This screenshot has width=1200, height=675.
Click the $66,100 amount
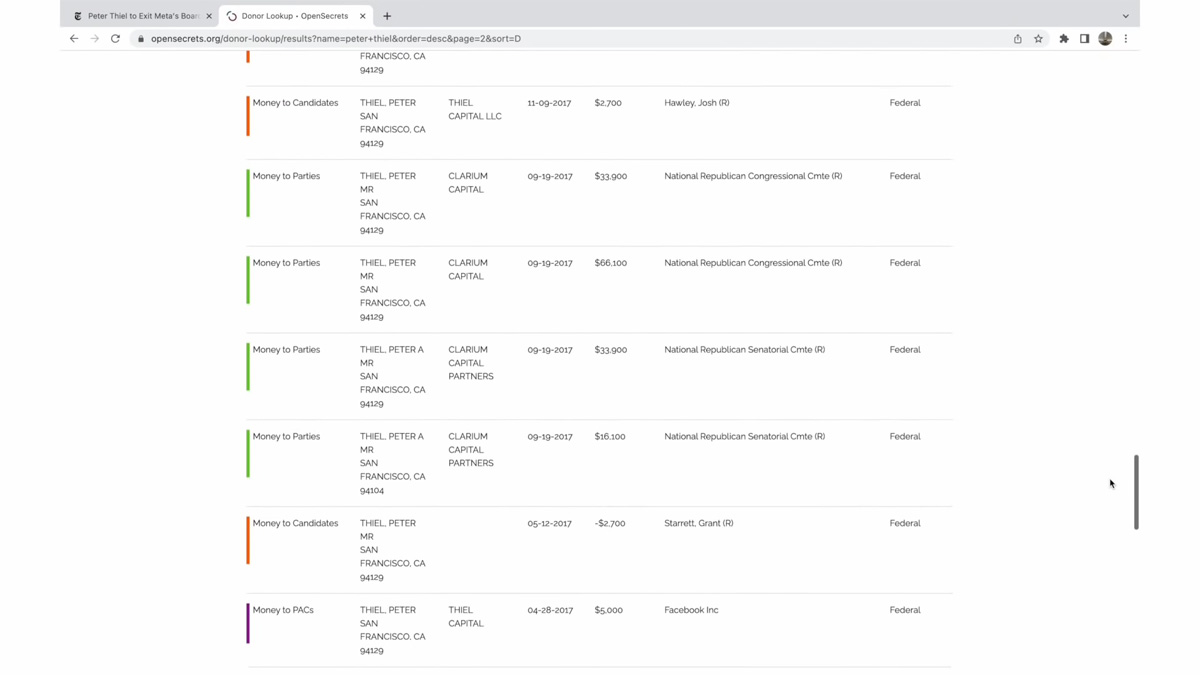coord(610,263)
